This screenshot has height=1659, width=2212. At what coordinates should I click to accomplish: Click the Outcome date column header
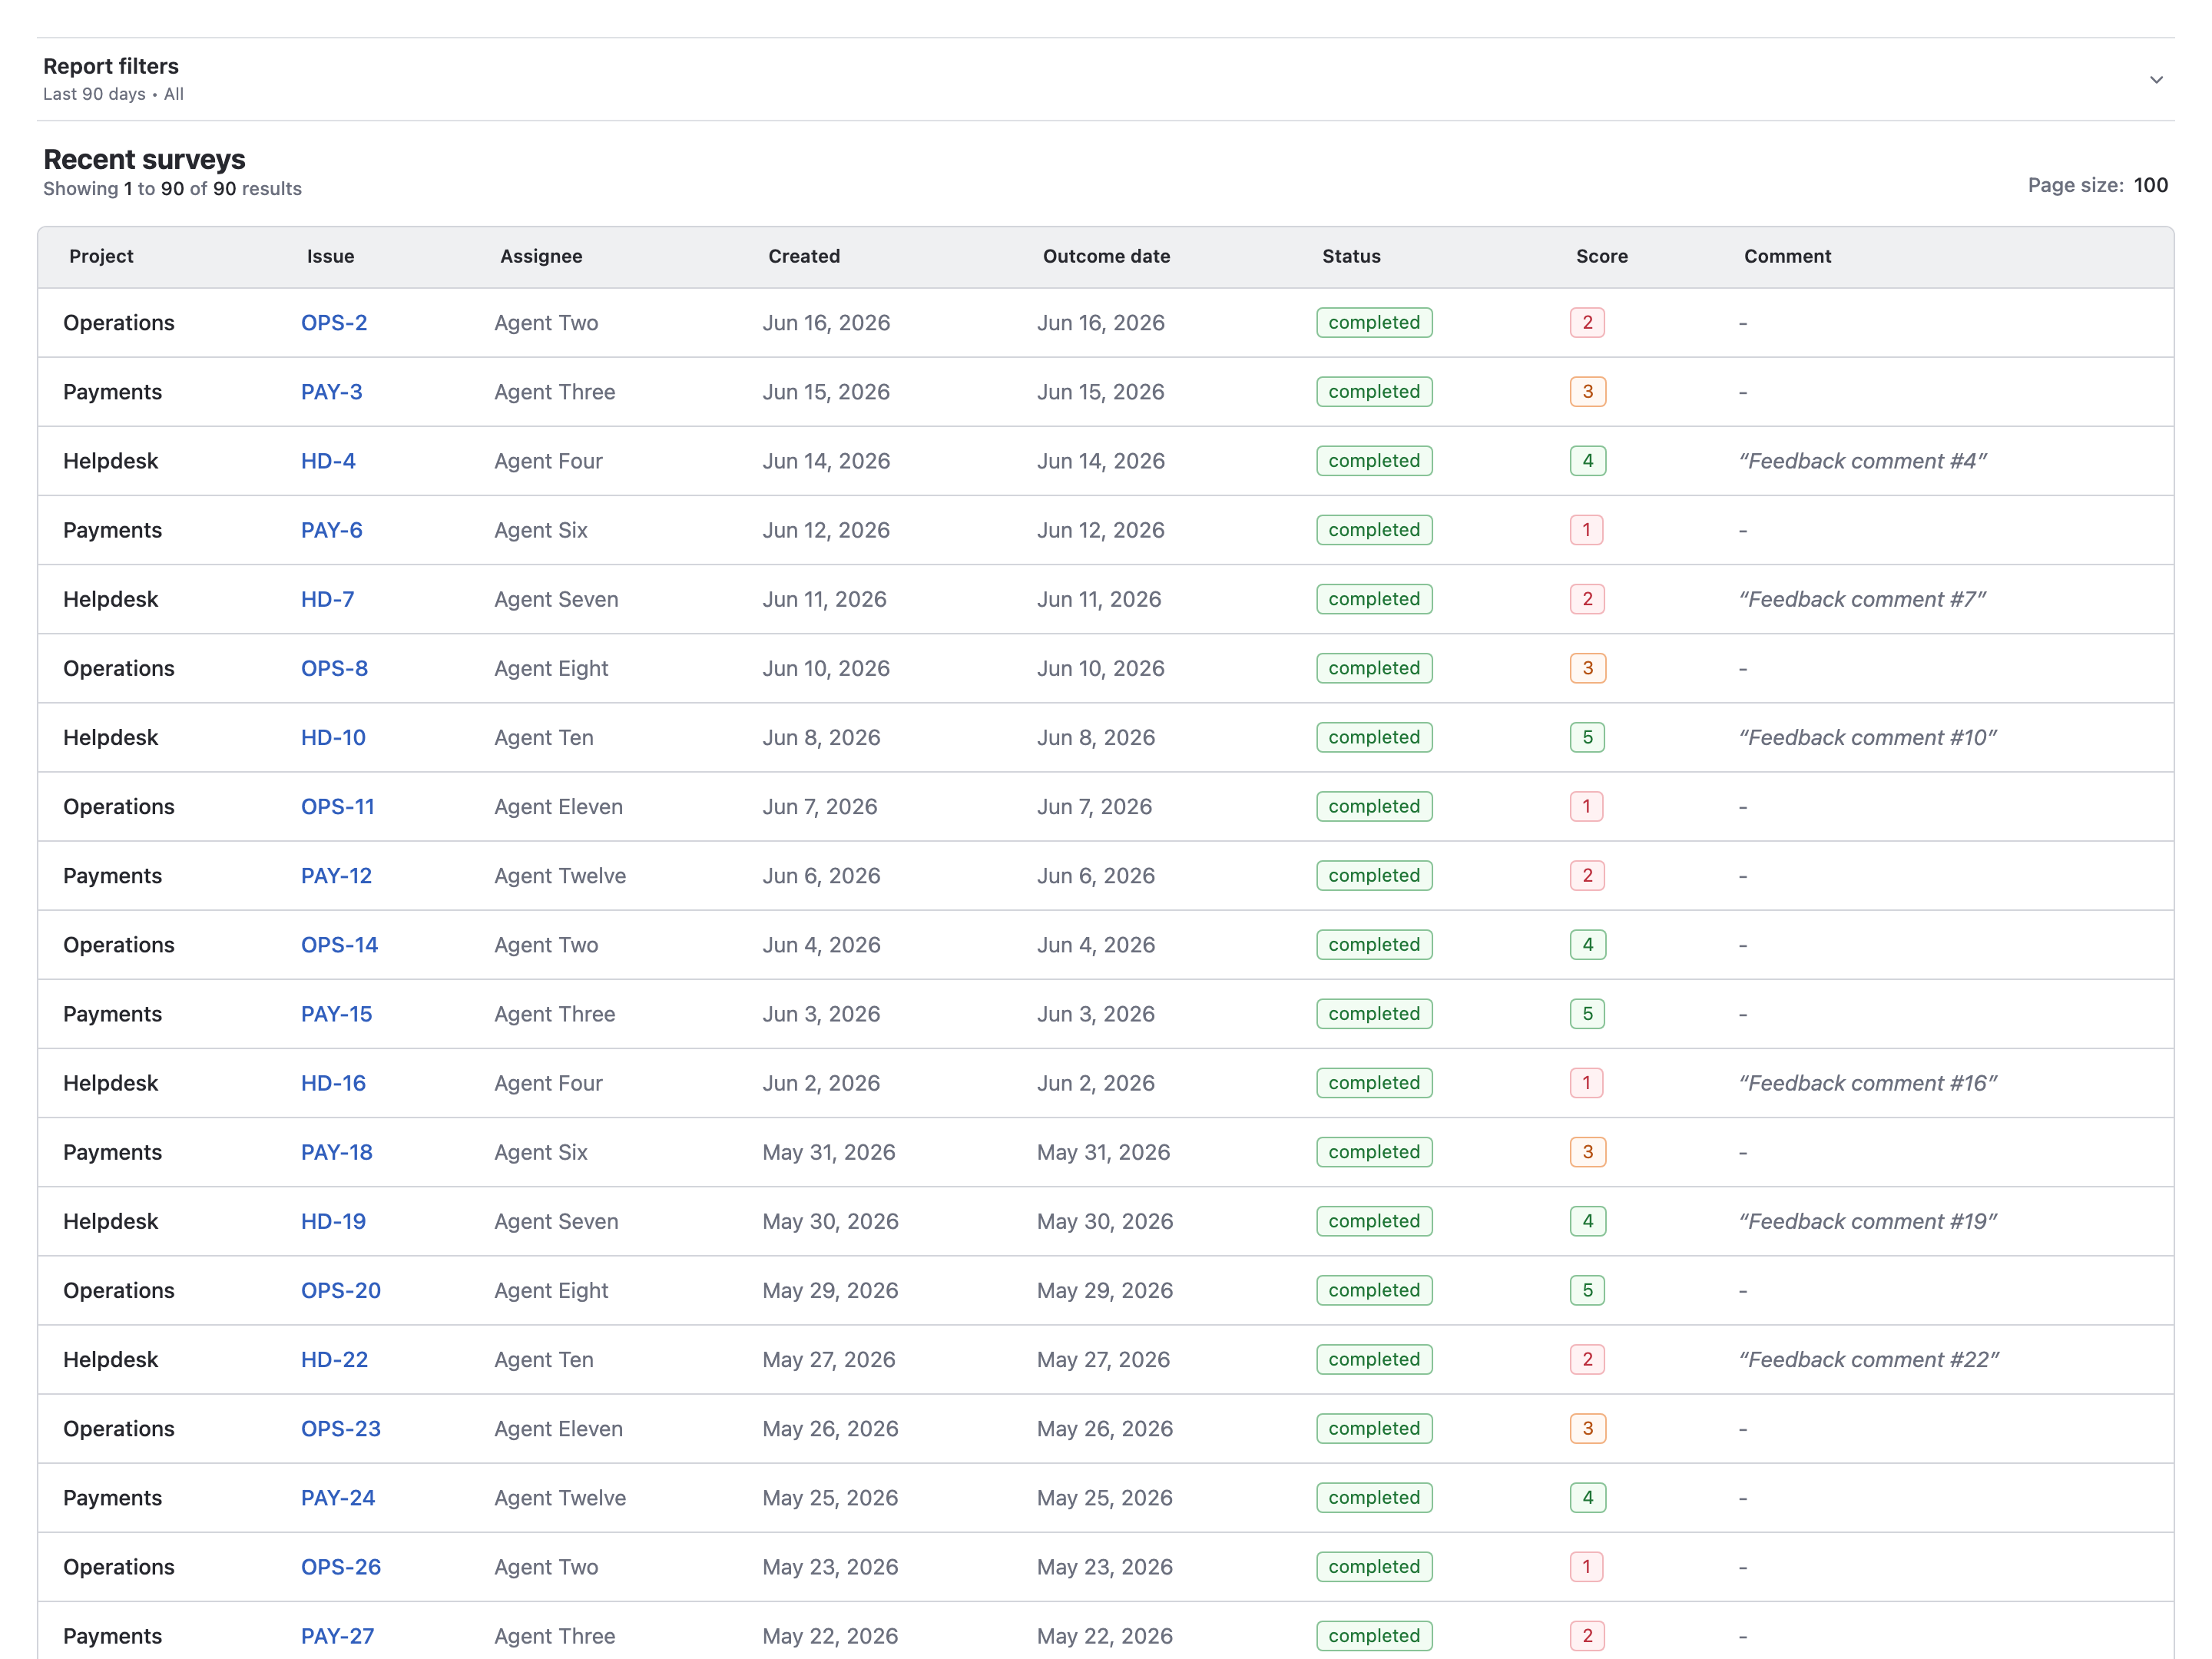click(1106, 256)
